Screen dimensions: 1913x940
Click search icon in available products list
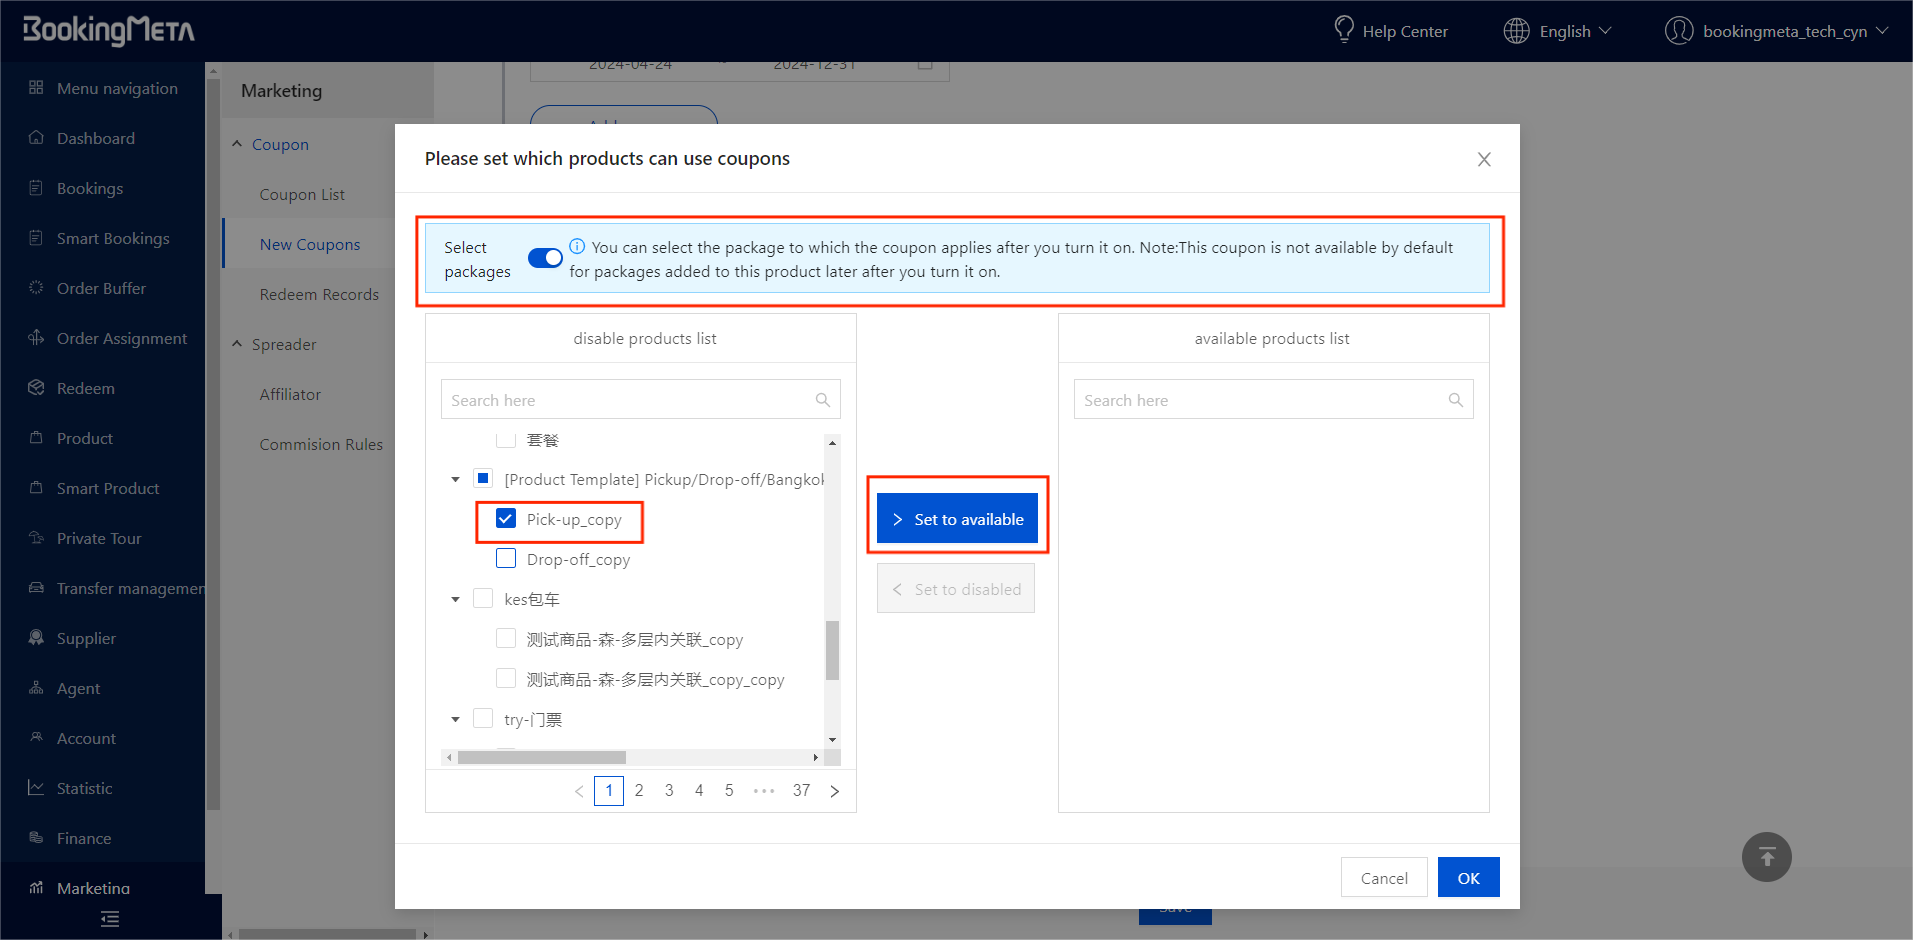(1455, 400)
